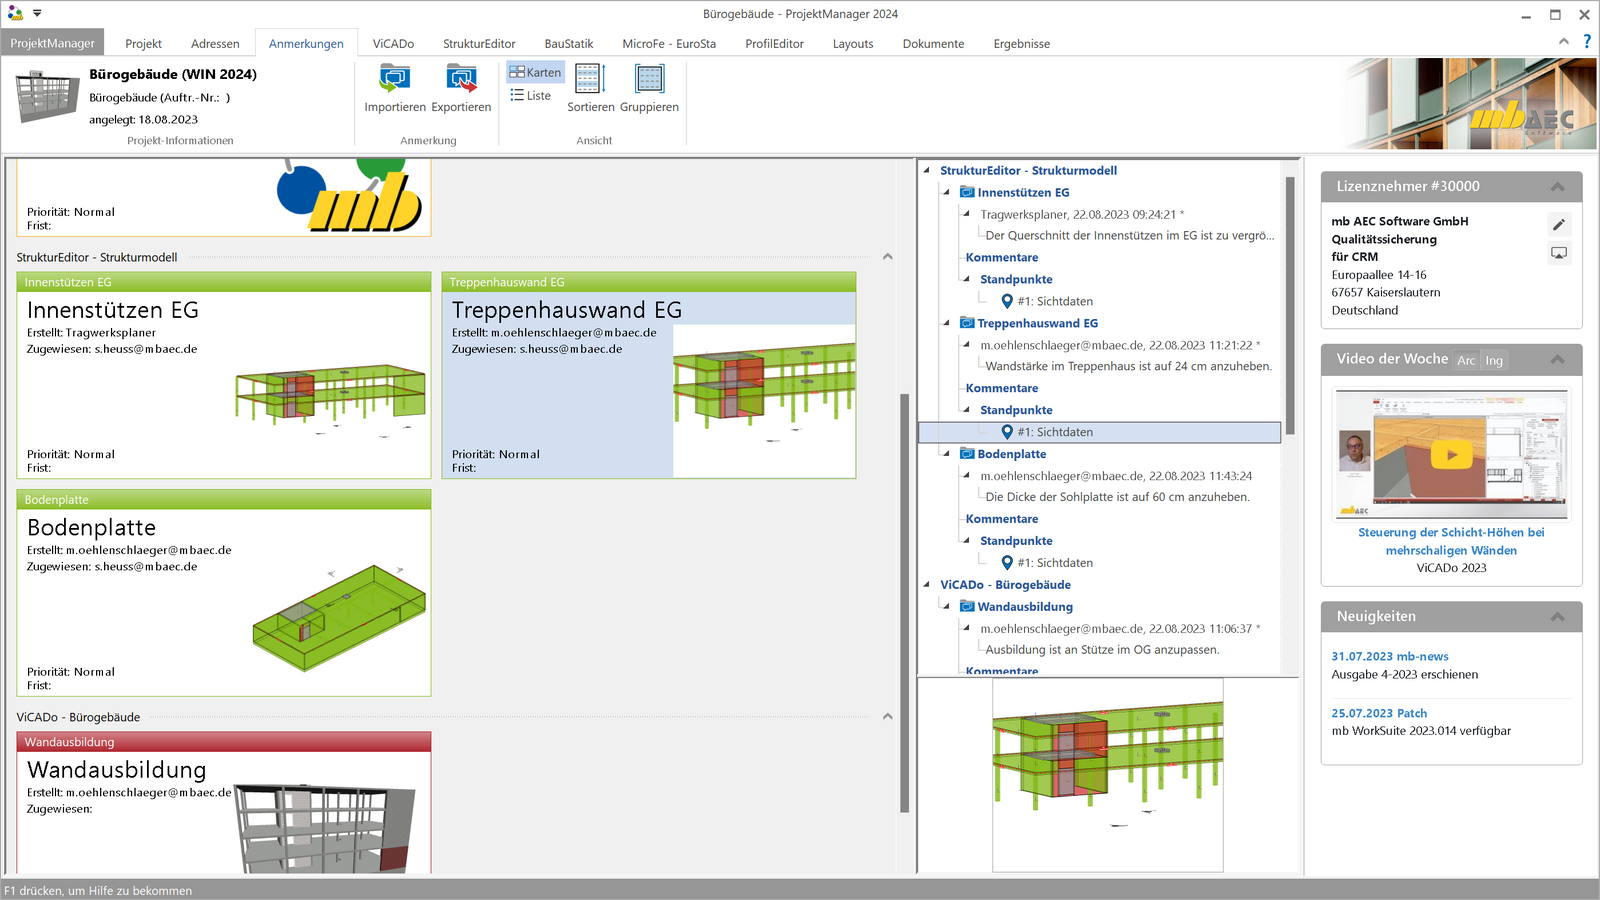
Task: Switch to Liste view
Action: click(x=531, y=95)
